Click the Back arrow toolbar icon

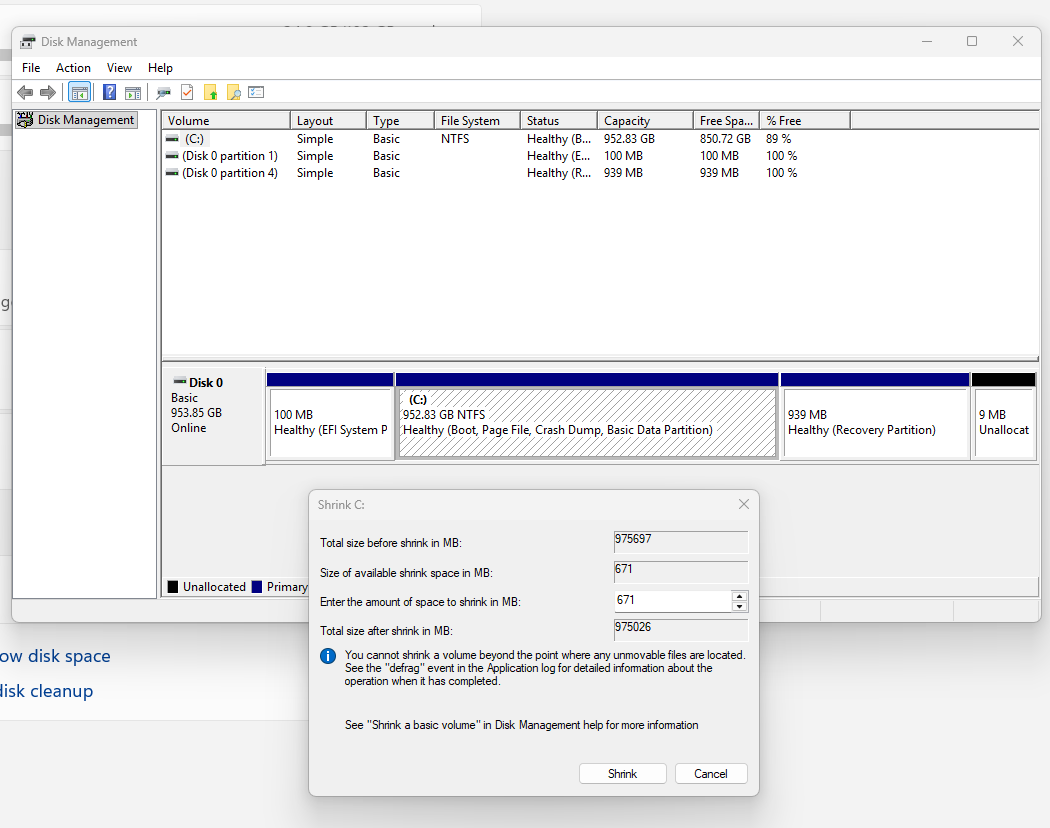(25, 92)
